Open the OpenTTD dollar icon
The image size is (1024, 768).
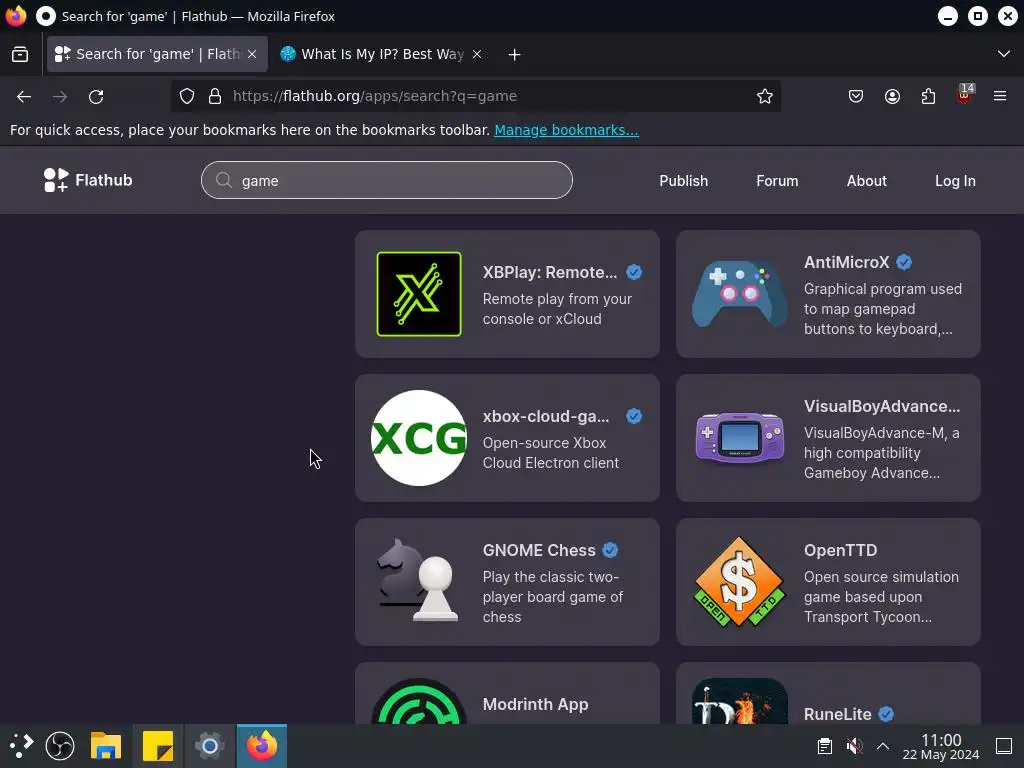pyautogui.click(x=739, y=582)
